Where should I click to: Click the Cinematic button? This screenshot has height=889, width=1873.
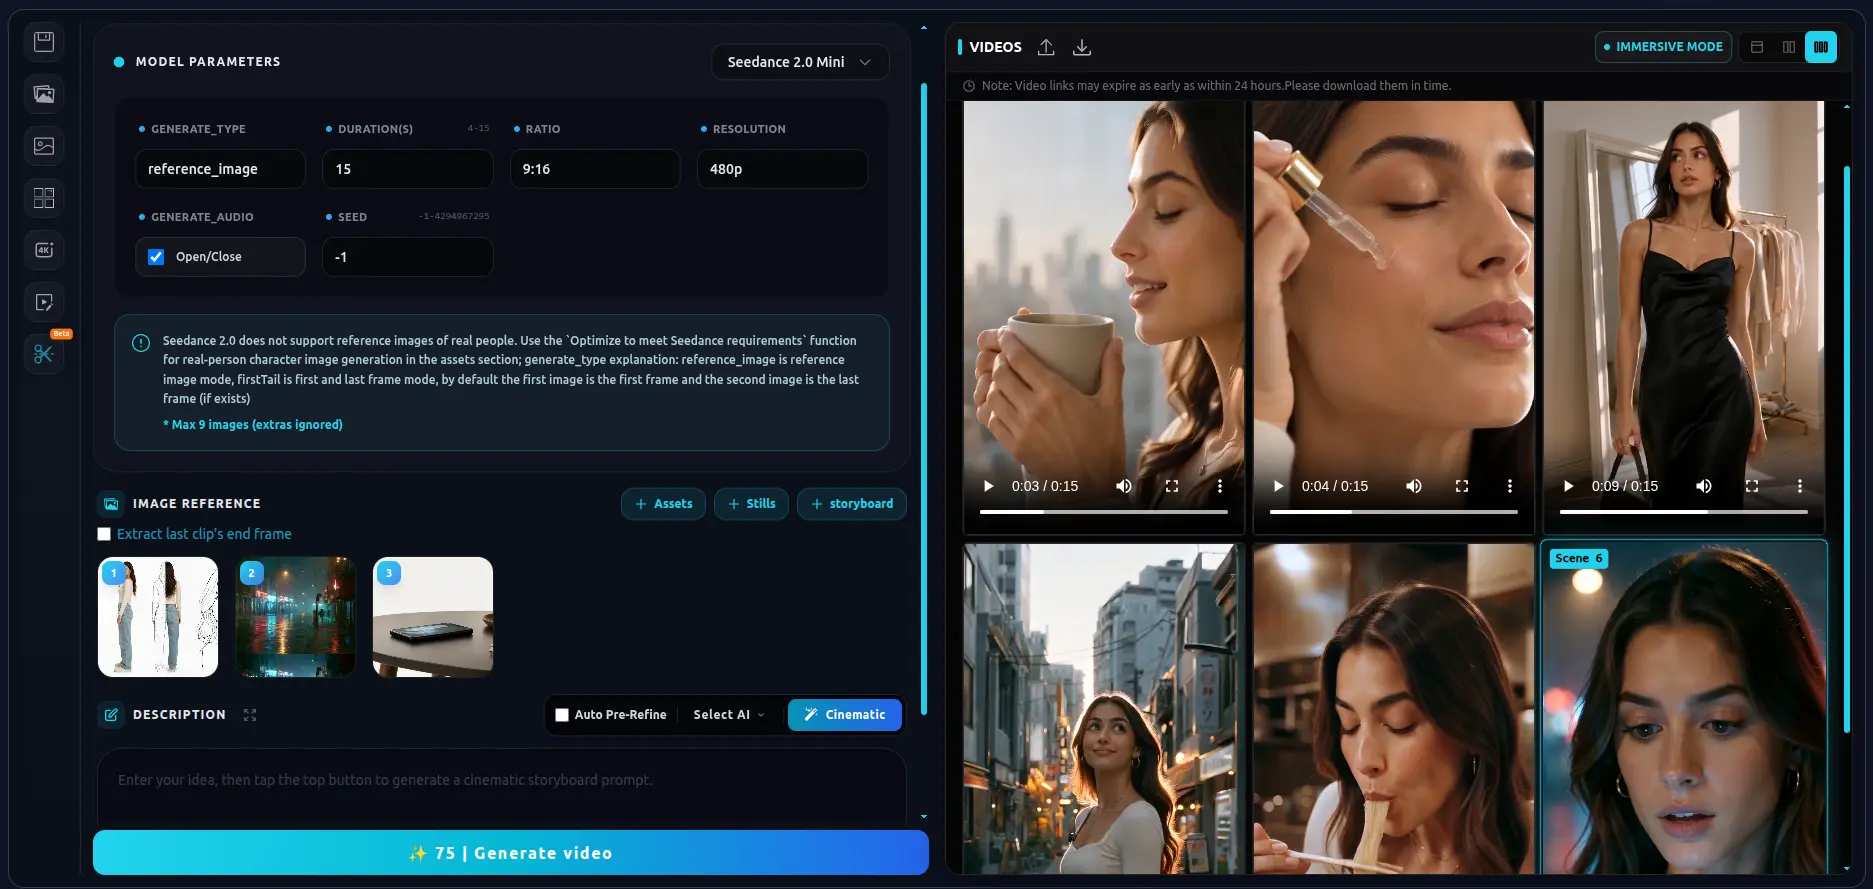click(845, 715)
